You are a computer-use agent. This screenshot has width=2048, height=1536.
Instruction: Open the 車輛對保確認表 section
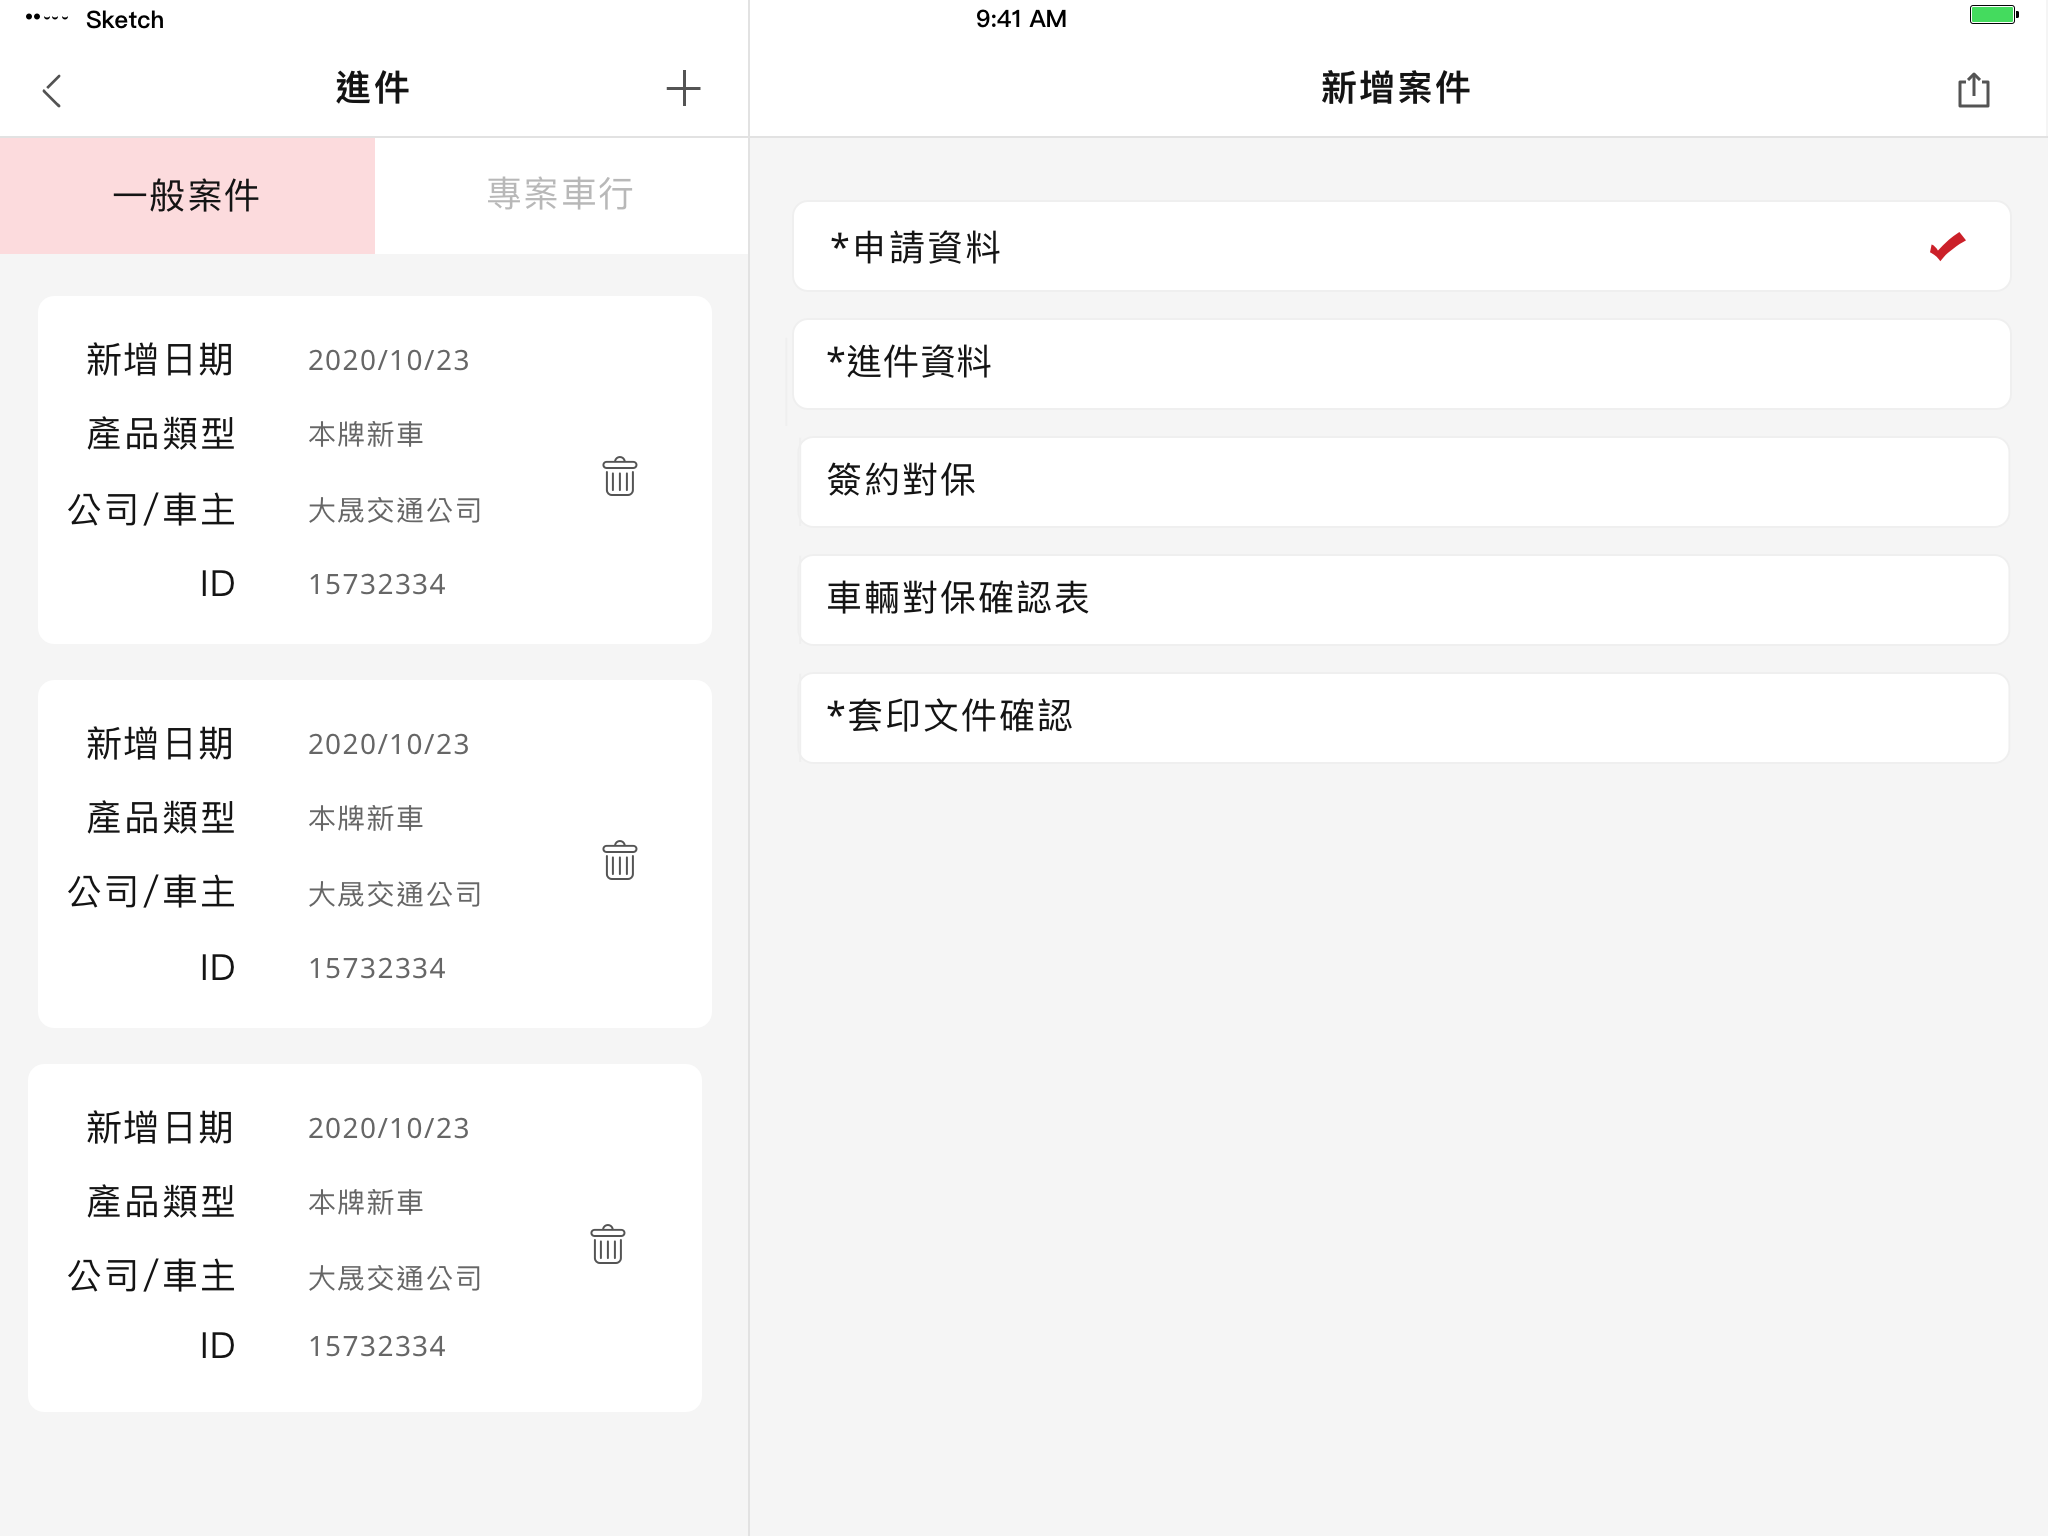(1404, 599)
